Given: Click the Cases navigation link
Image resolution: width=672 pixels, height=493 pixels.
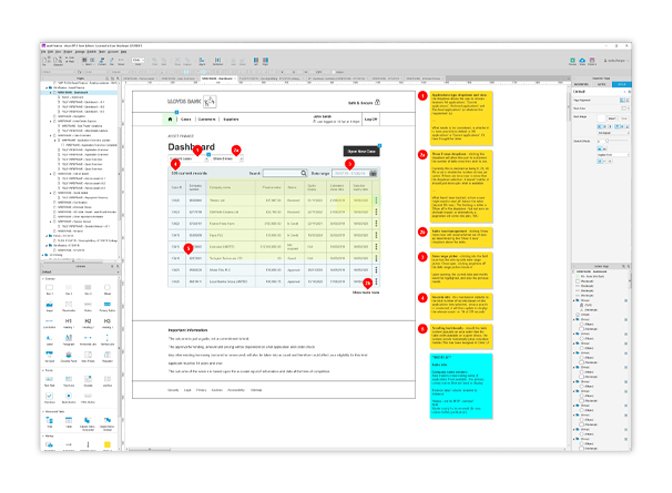Looking at the screenshot, I should (x=186, y=119).
